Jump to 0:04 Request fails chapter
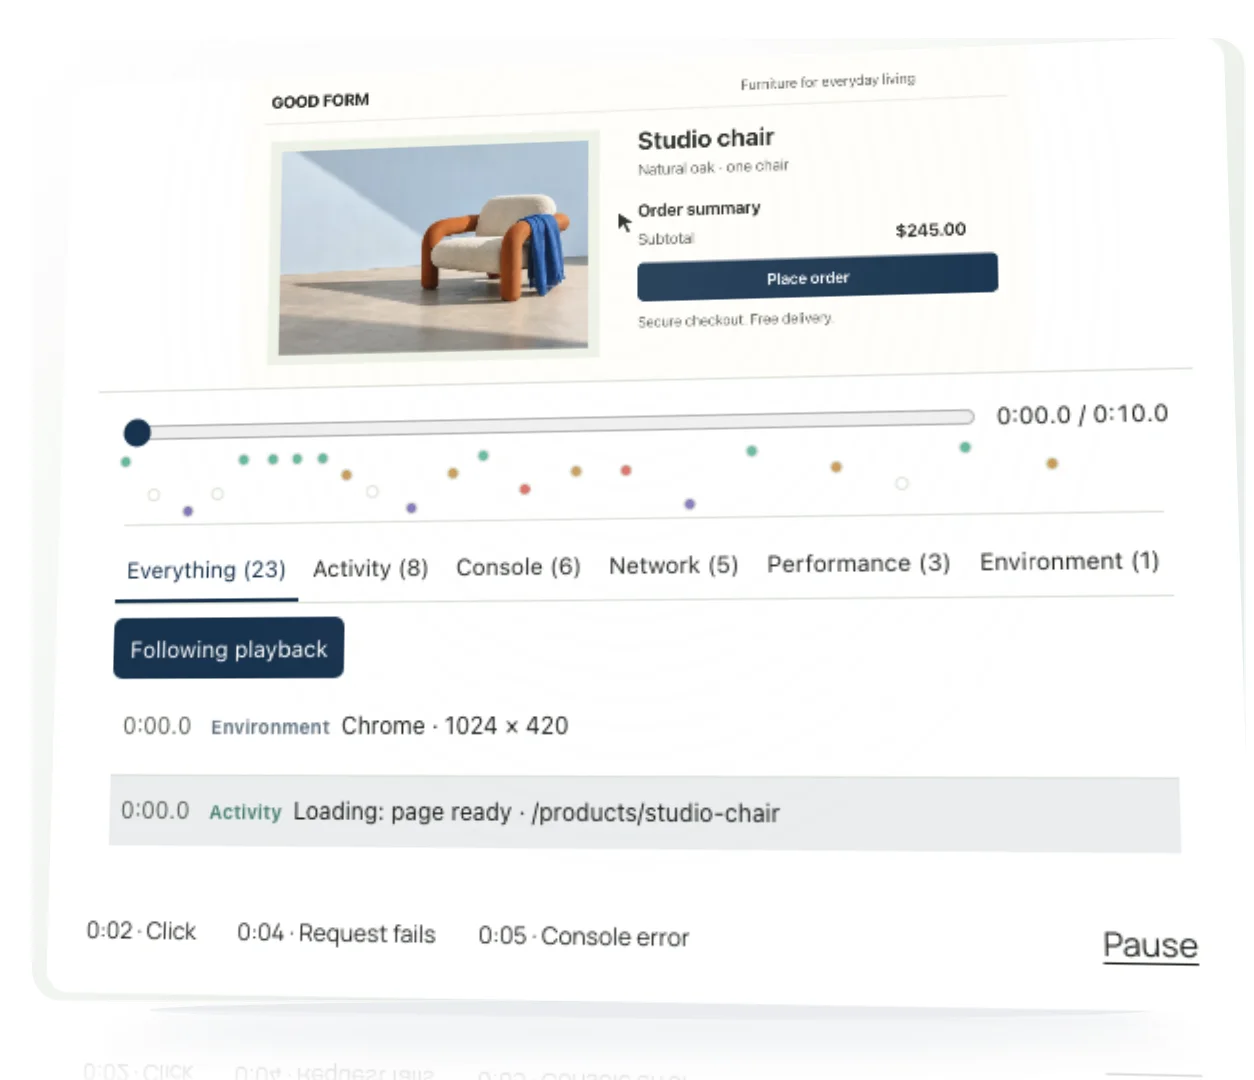1254x1080 pixels. coord(336,933)
